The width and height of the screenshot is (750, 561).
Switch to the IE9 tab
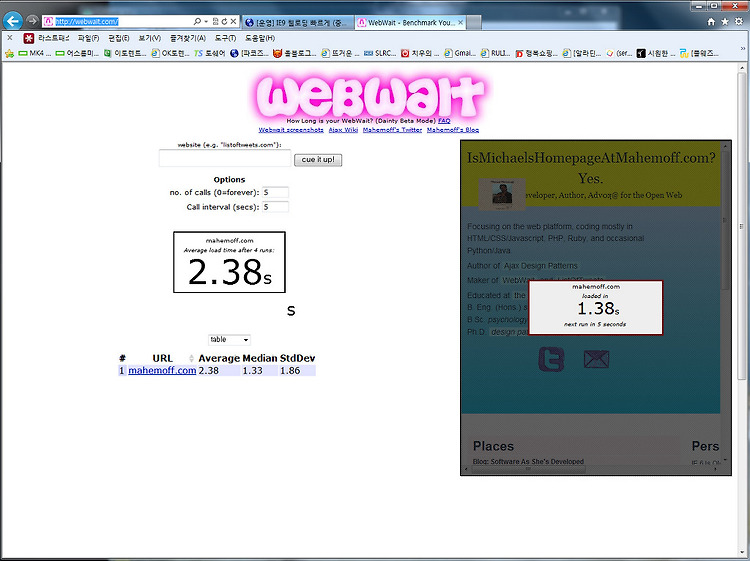pyautogui.click(x=298, y=22)
